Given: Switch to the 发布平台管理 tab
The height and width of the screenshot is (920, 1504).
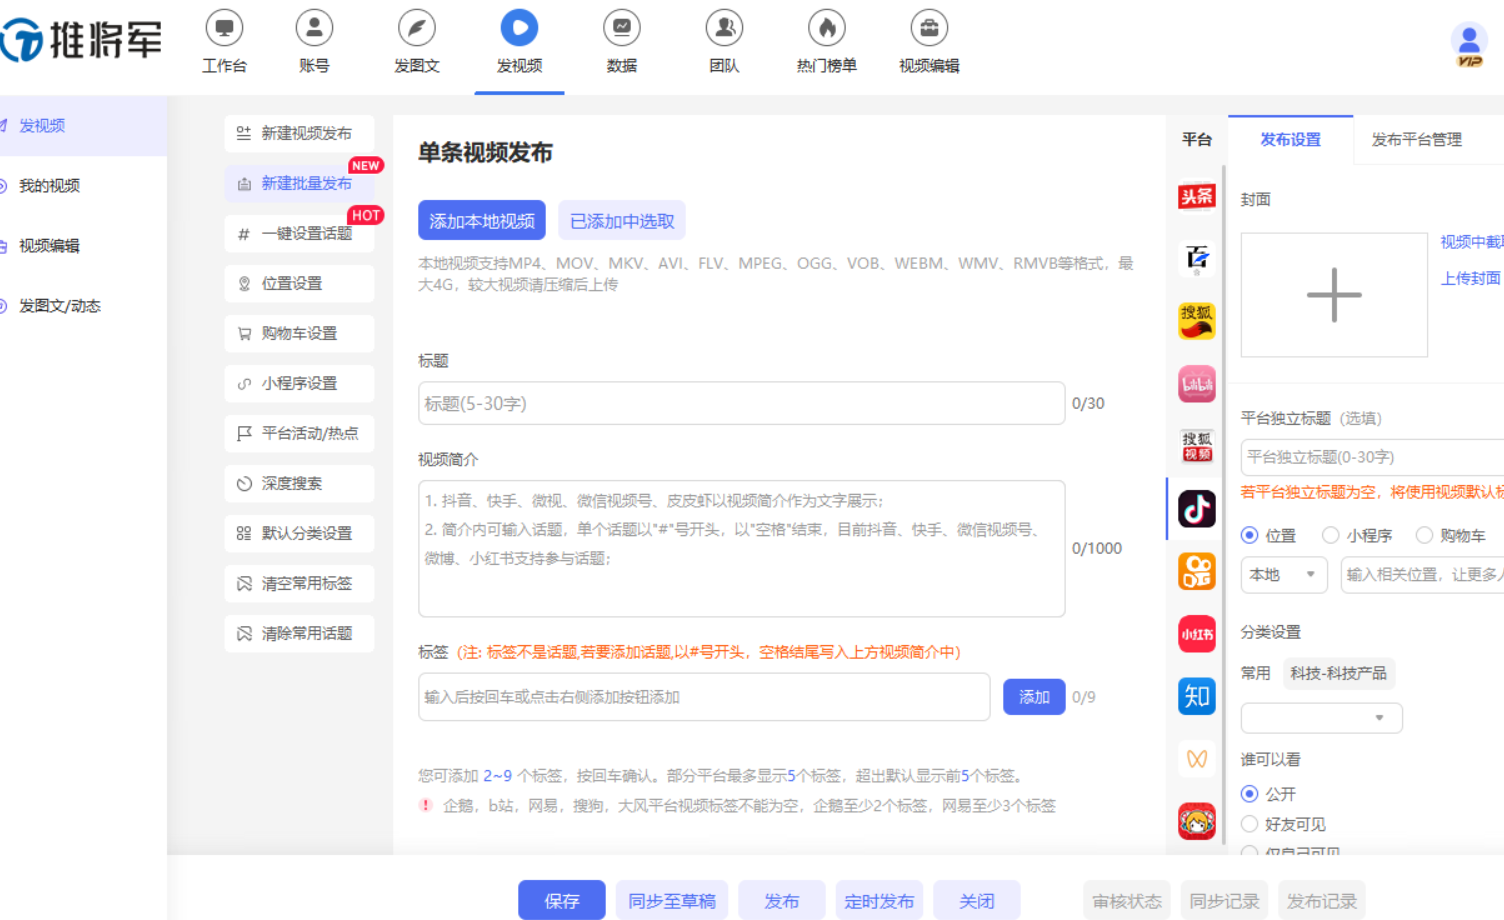Looking at the screenshot, I should (1416, 140).
